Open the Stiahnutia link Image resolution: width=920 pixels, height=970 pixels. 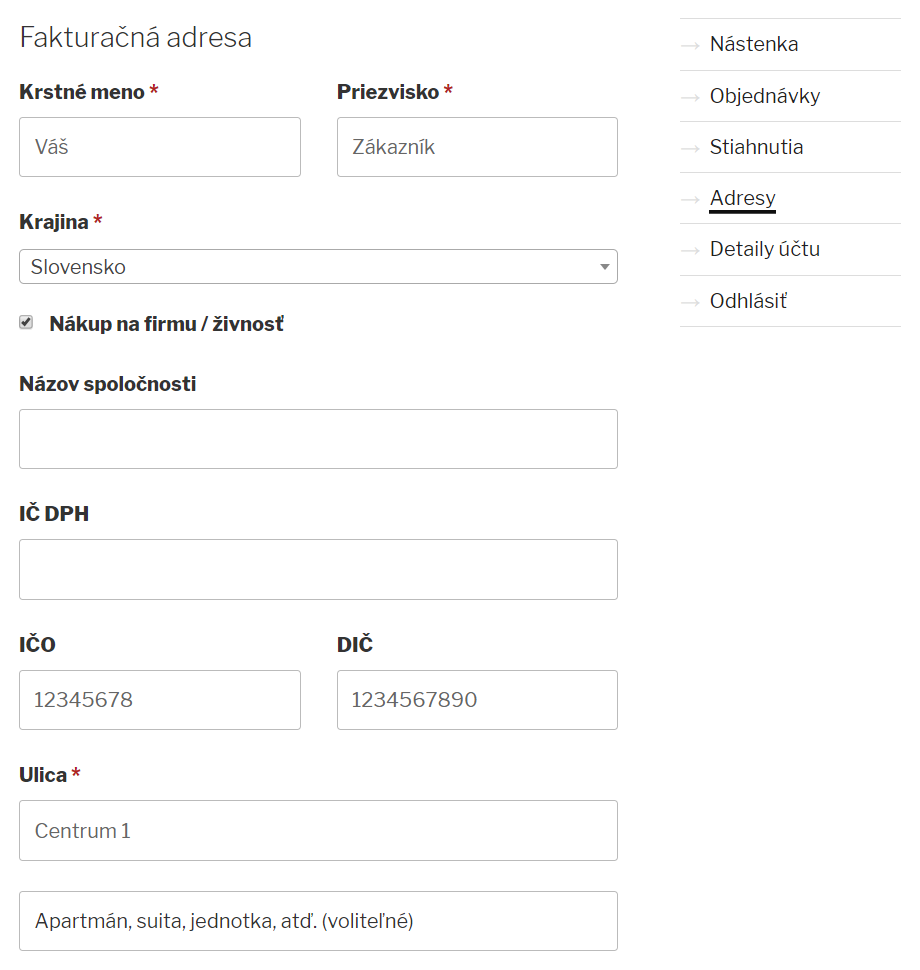click(x=756, y=148)
